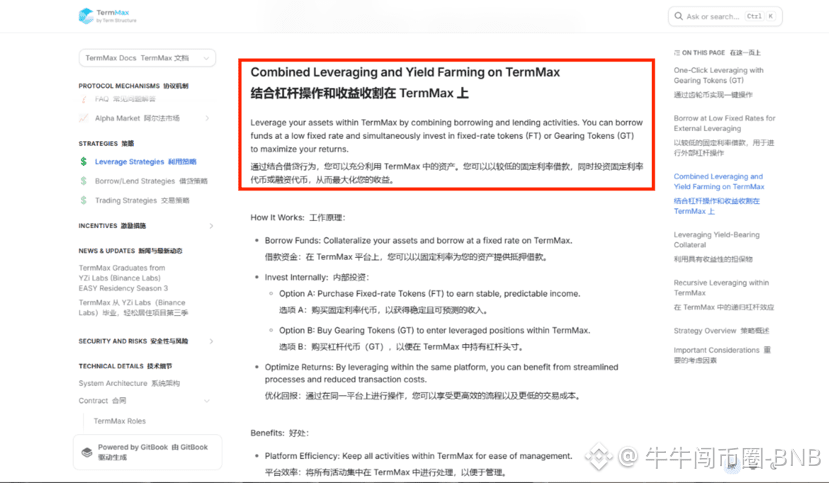
Task: Open TermMax Roles page
Action: [x=119, y=421]
